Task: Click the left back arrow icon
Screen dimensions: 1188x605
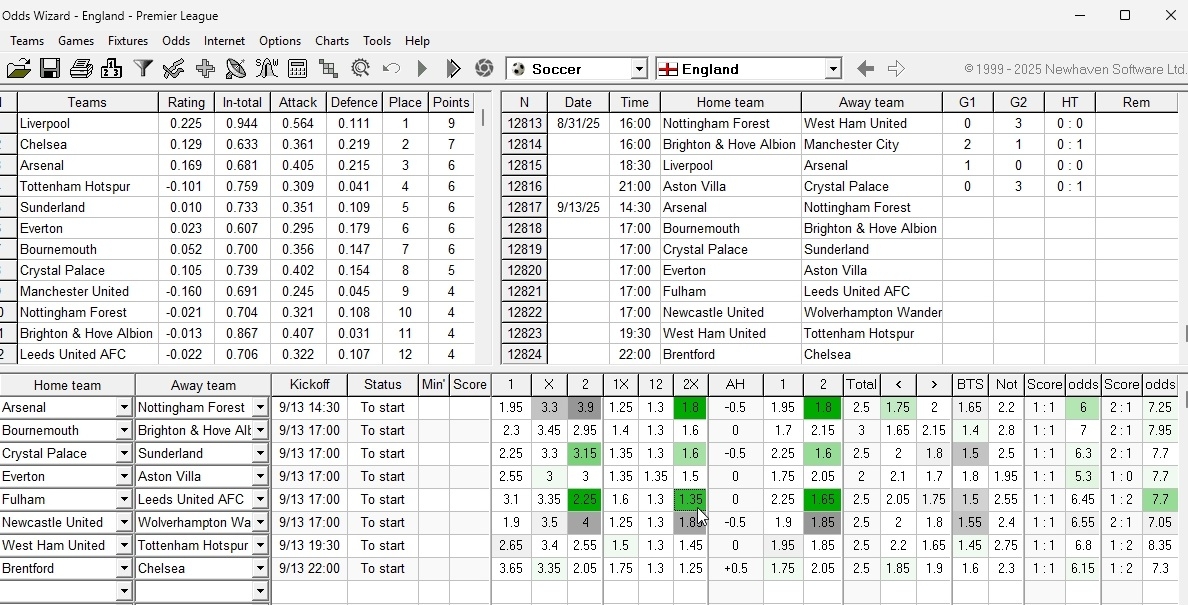Action: point(865,69)
